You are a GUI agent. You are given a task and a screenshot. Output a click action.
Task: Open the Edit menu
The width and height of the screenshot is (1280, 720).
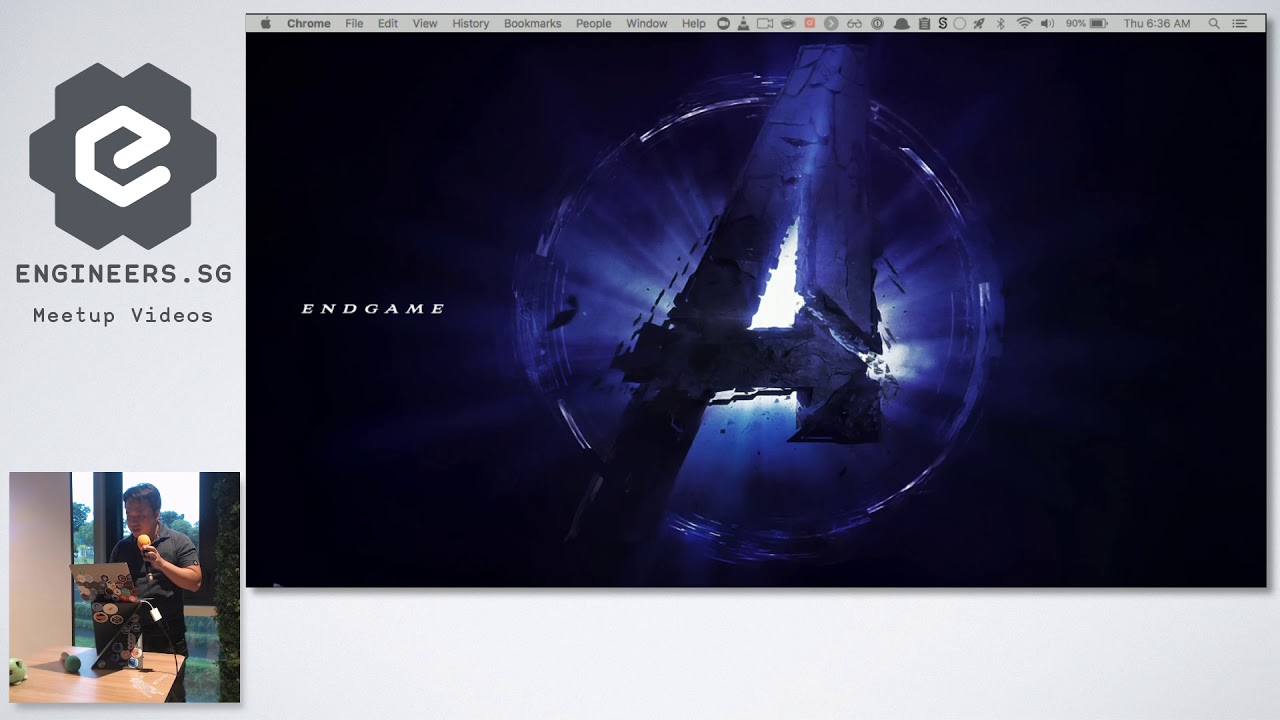click(388, 23)
